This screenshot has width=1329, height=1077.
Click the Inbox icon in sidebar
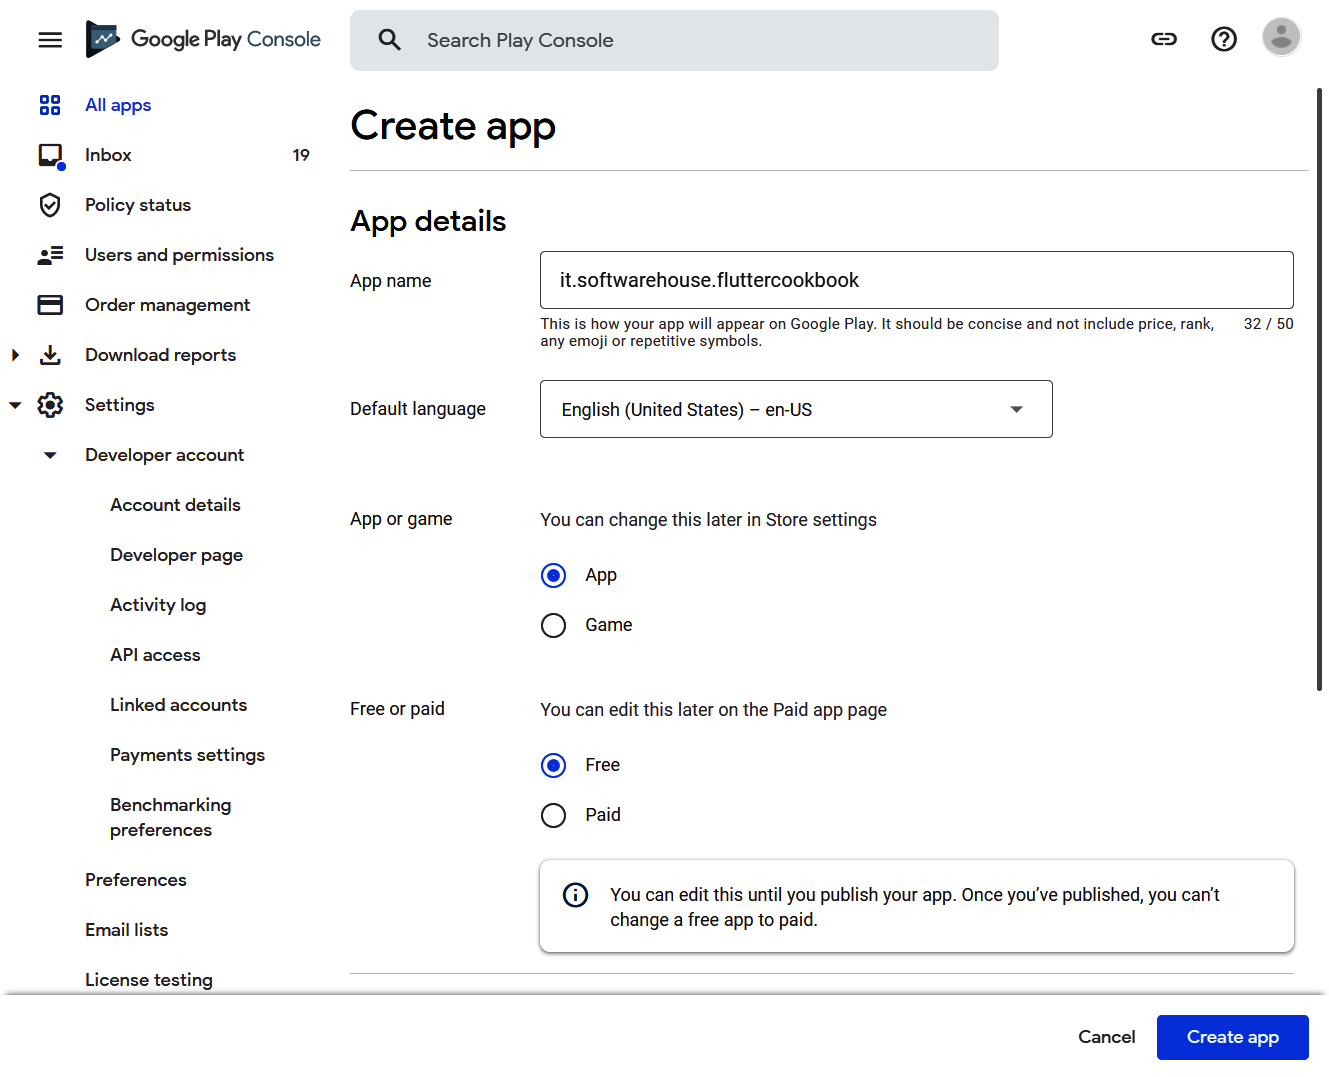50,155
